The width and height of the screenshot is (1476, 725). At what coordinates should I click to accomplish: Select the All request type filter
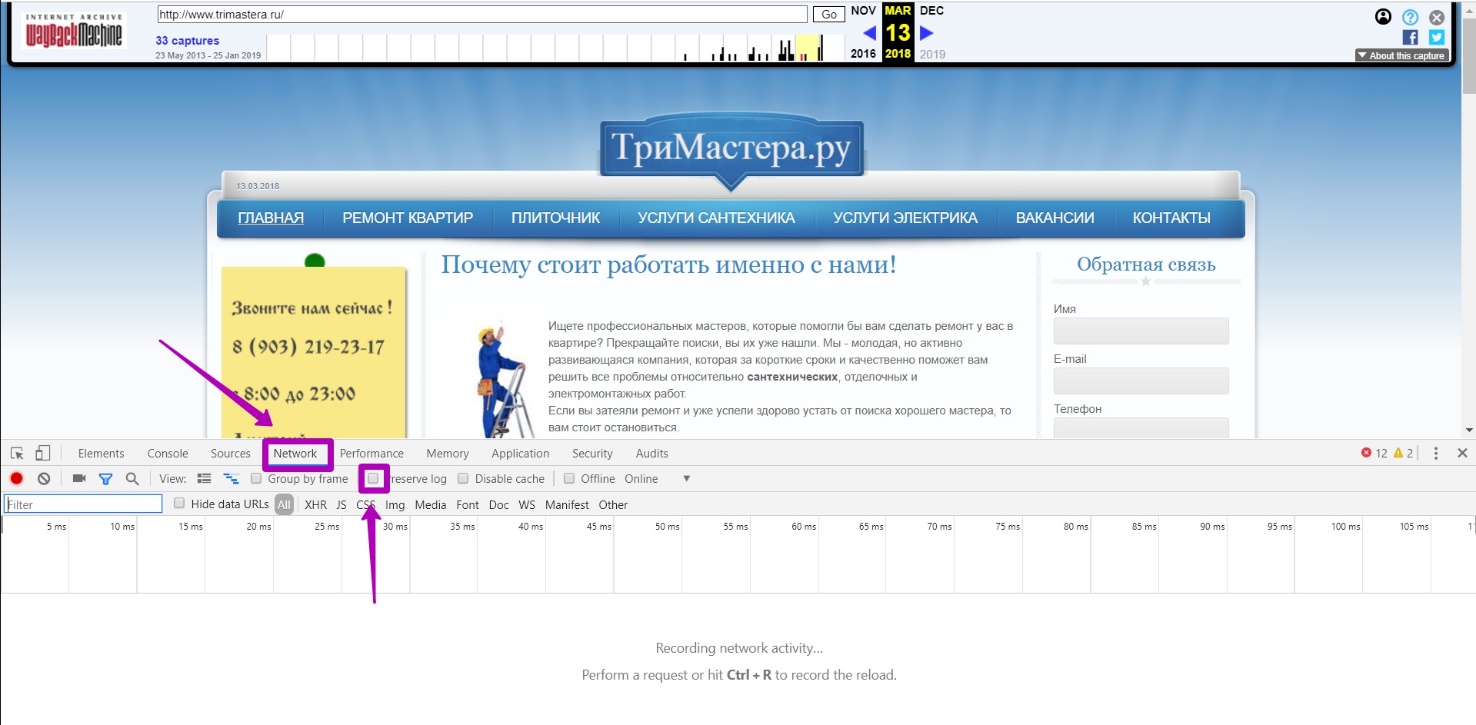click(284, 505)
